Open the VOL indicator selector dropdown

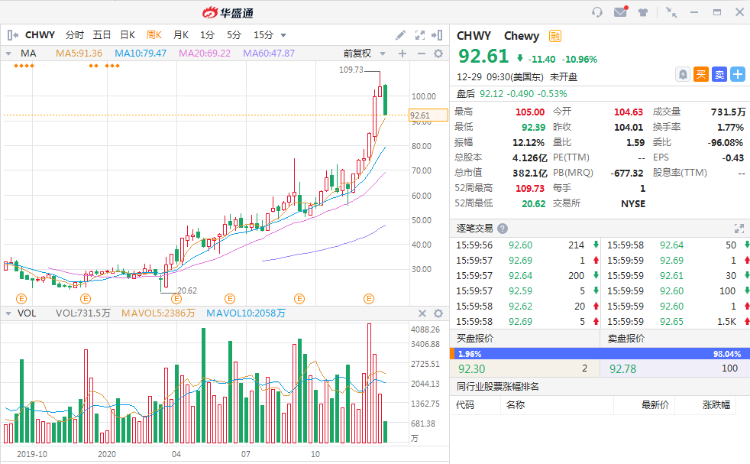tap(8, 313)
